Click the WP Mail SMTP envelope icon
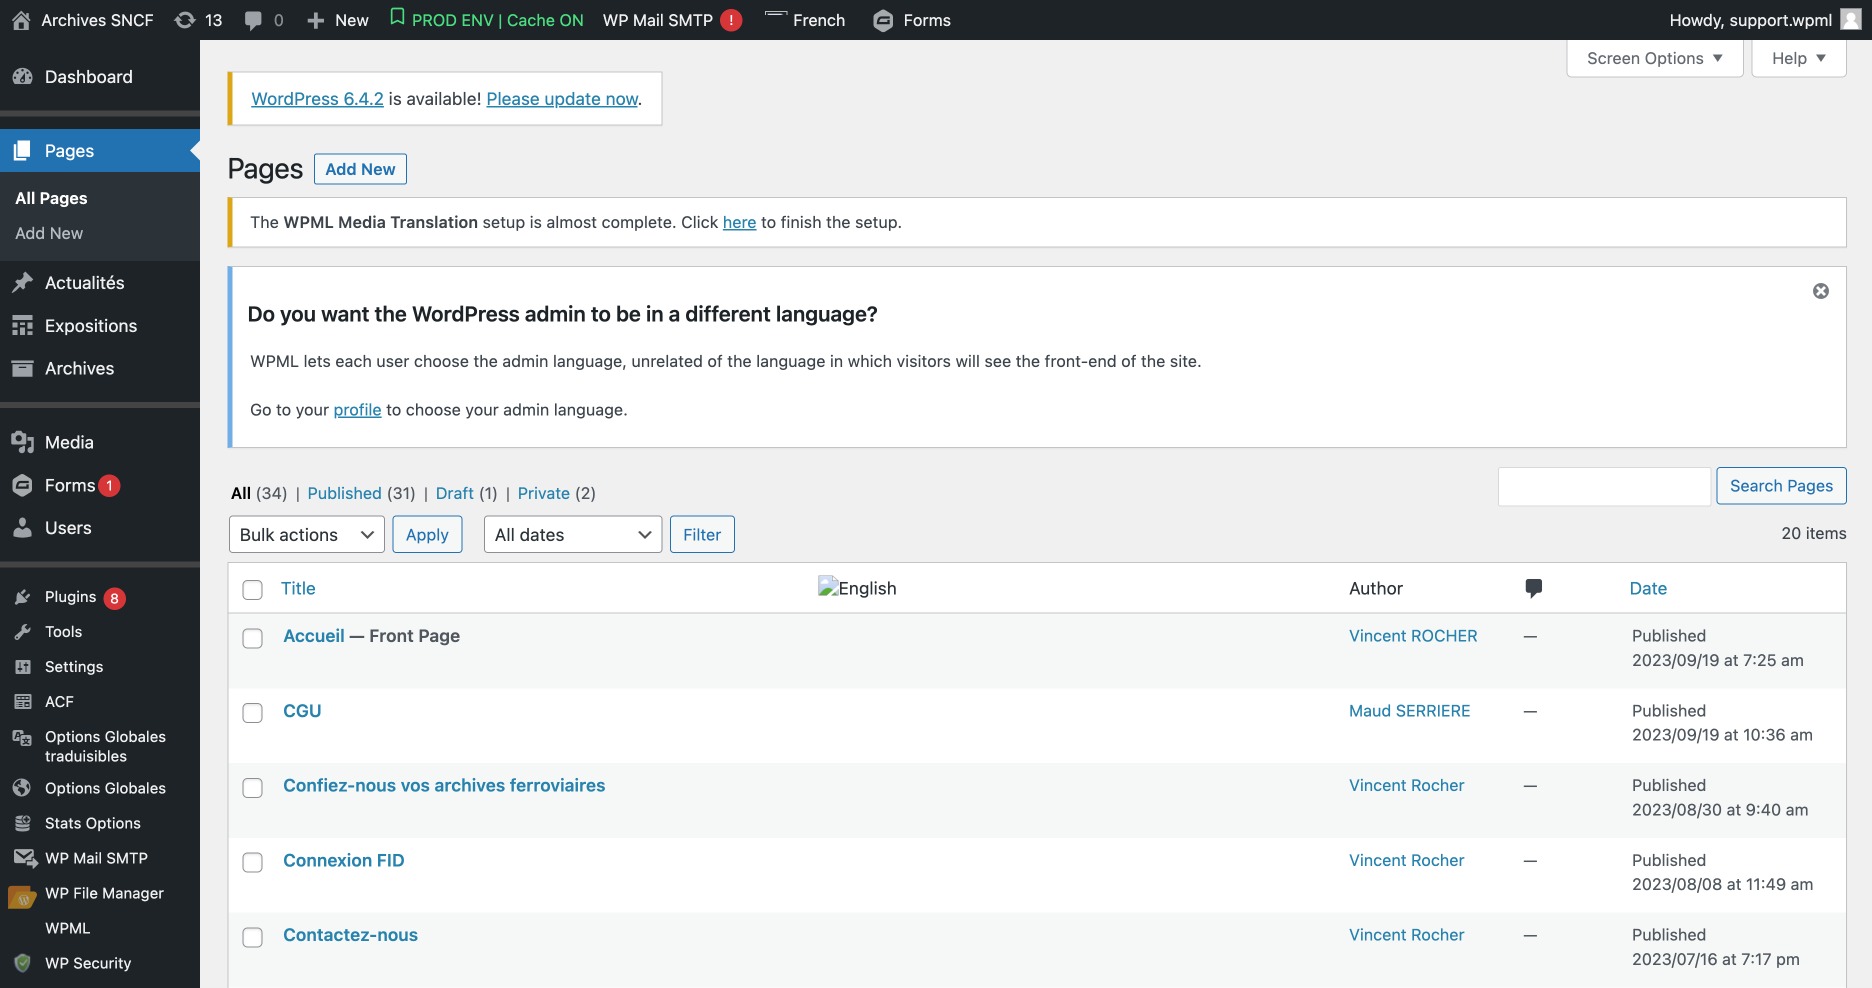The image size is (1872, 988). (25, 858)
